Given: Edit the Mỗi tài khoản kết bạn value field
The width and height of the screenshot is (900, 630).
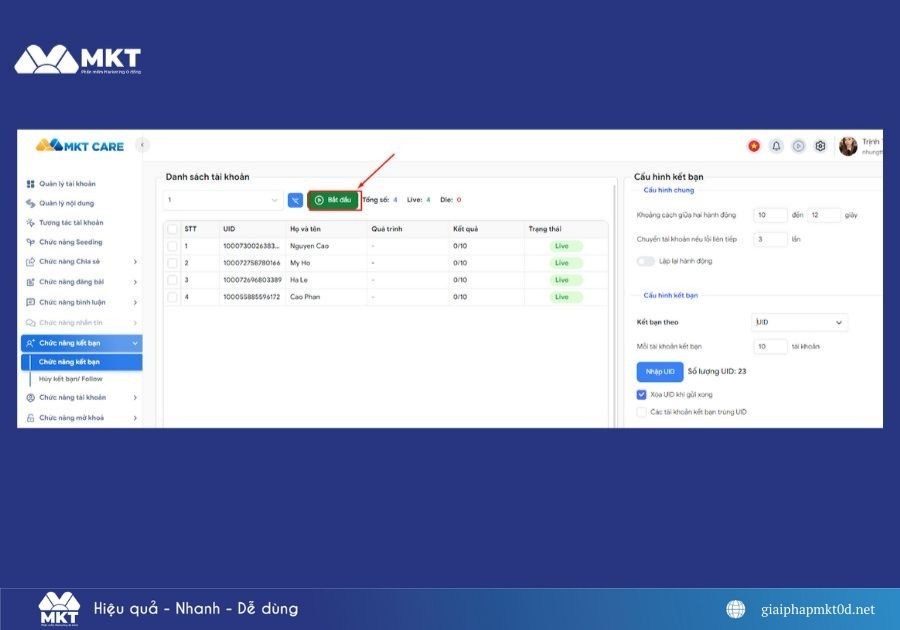Looking at the screenshot, I should (770, 345).
